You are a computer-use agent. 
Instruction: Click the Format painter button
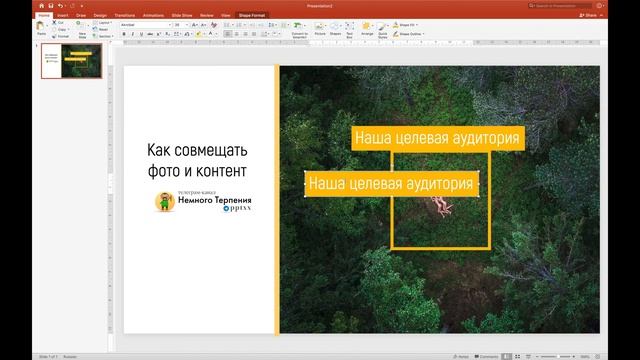(60, 36)
